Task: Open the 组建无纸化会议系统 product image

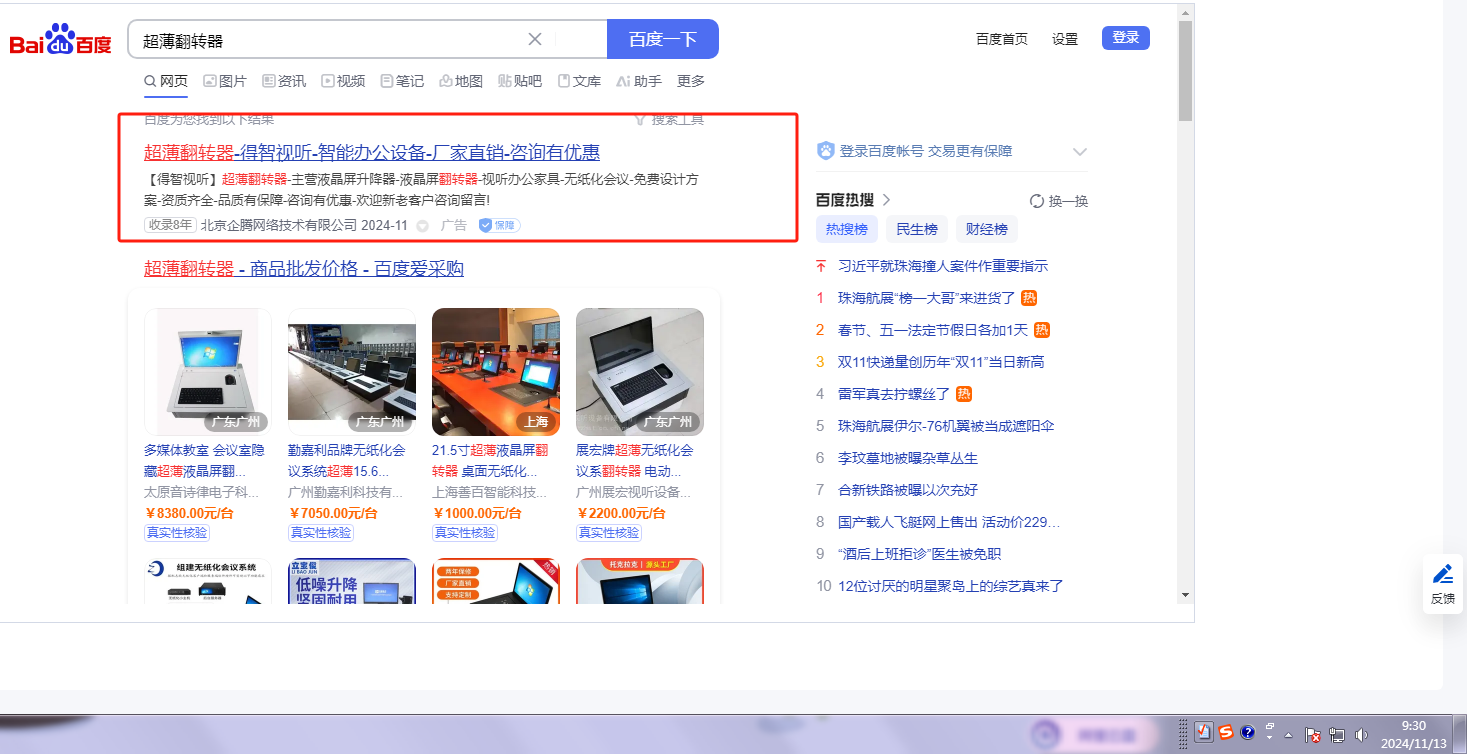Action: click(x=208, y=581)
